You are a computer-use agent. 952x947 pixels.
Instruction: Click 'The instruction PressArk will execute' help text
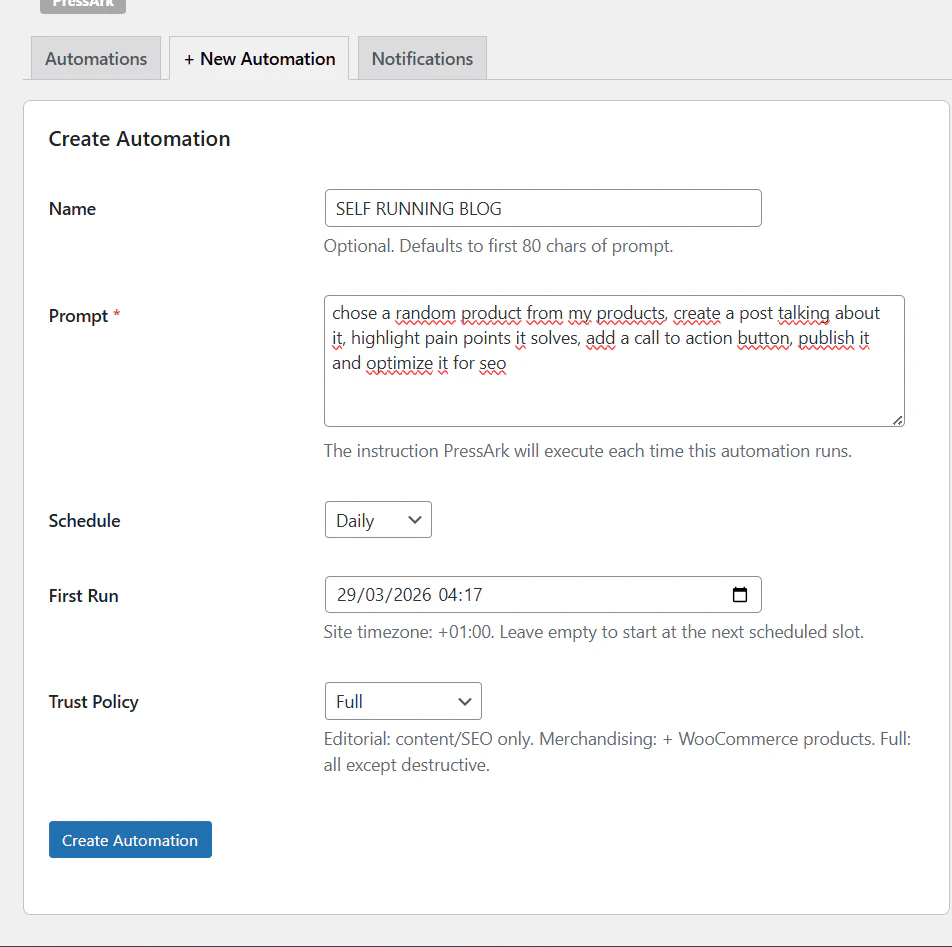(588, 451)
